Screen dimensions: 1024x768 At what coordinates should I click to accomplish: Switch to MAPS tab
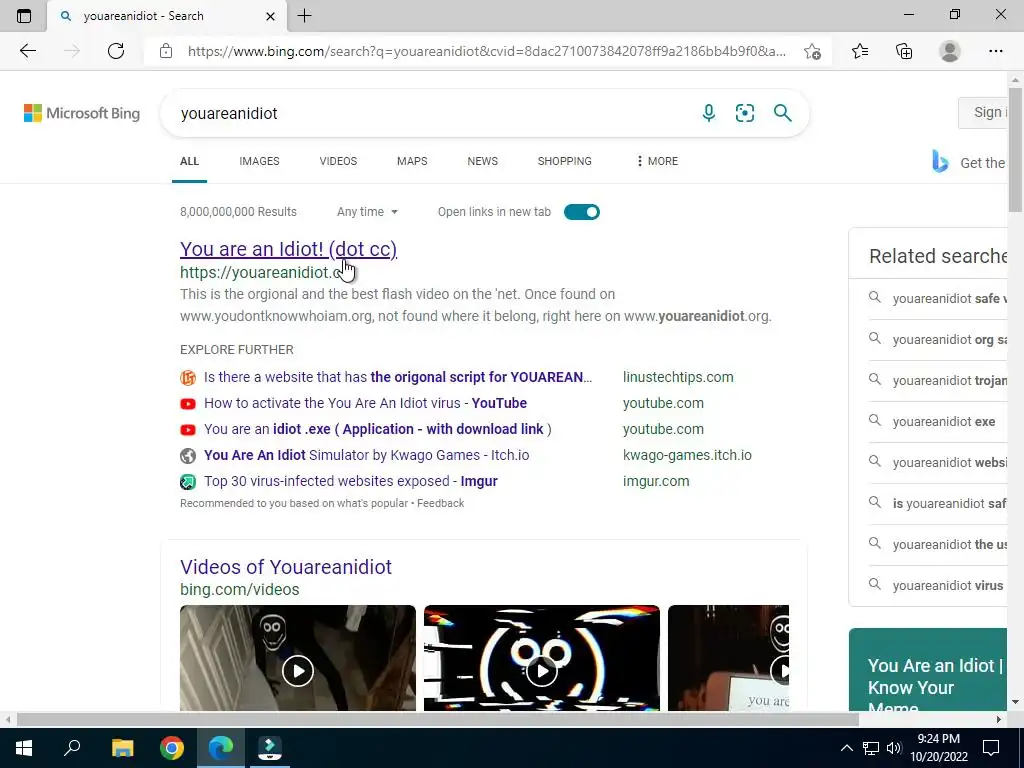coord(412,161)
